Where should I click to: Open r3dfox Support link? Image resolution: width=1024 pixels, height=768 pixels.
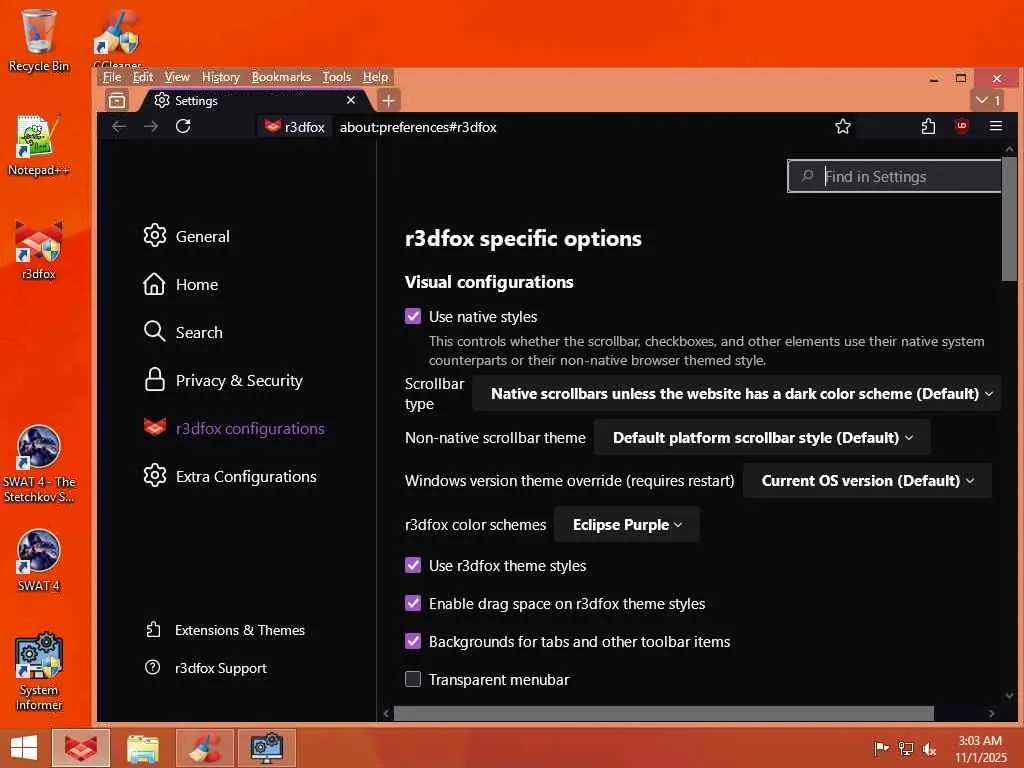tap(206, 668)
